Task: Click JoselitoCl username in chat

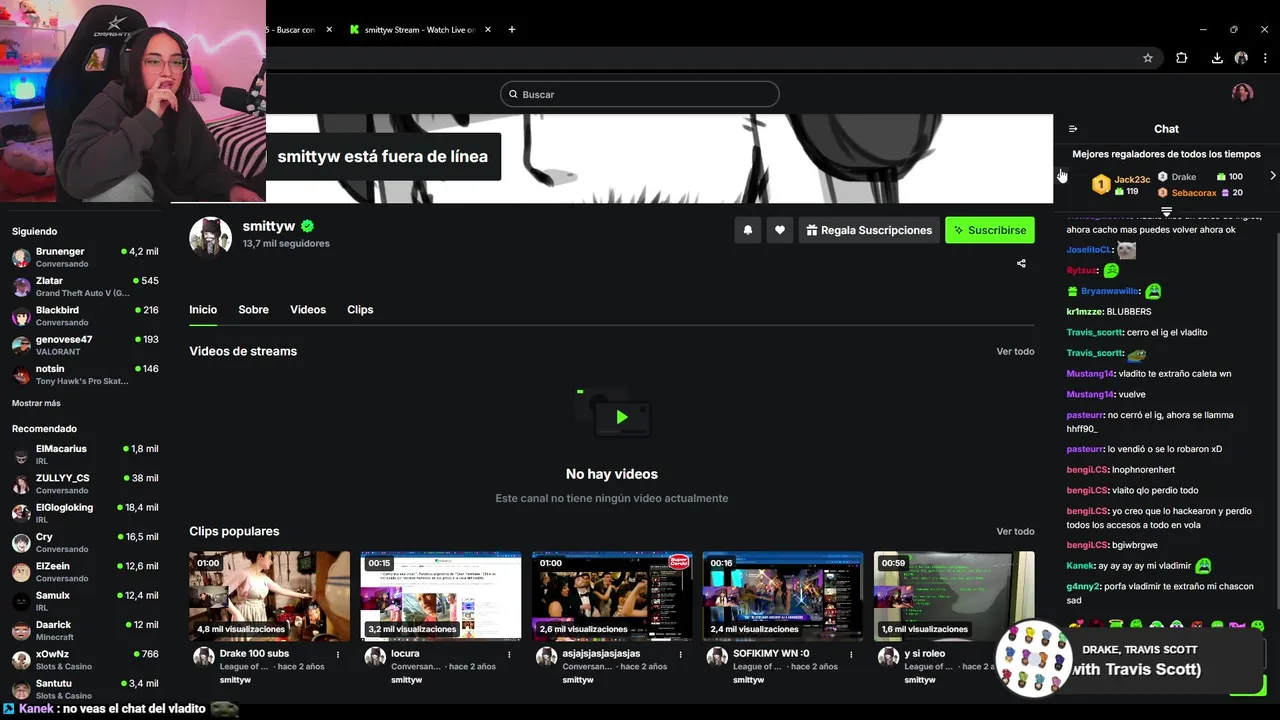Action: coord(1089,250)
